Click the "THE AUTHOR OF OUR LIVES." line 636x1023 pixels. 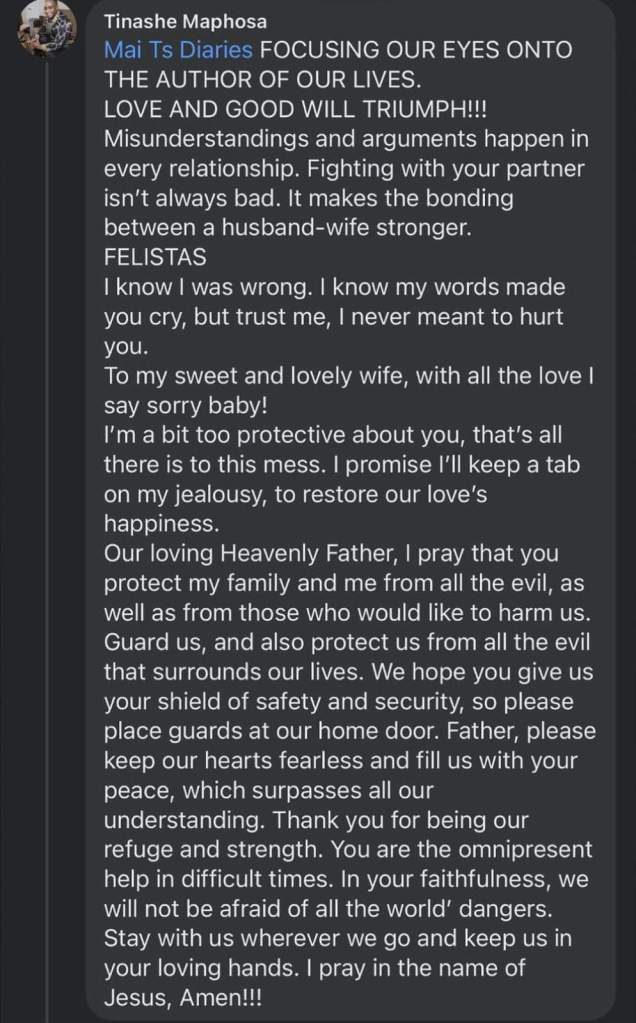[x=235, y=80]
